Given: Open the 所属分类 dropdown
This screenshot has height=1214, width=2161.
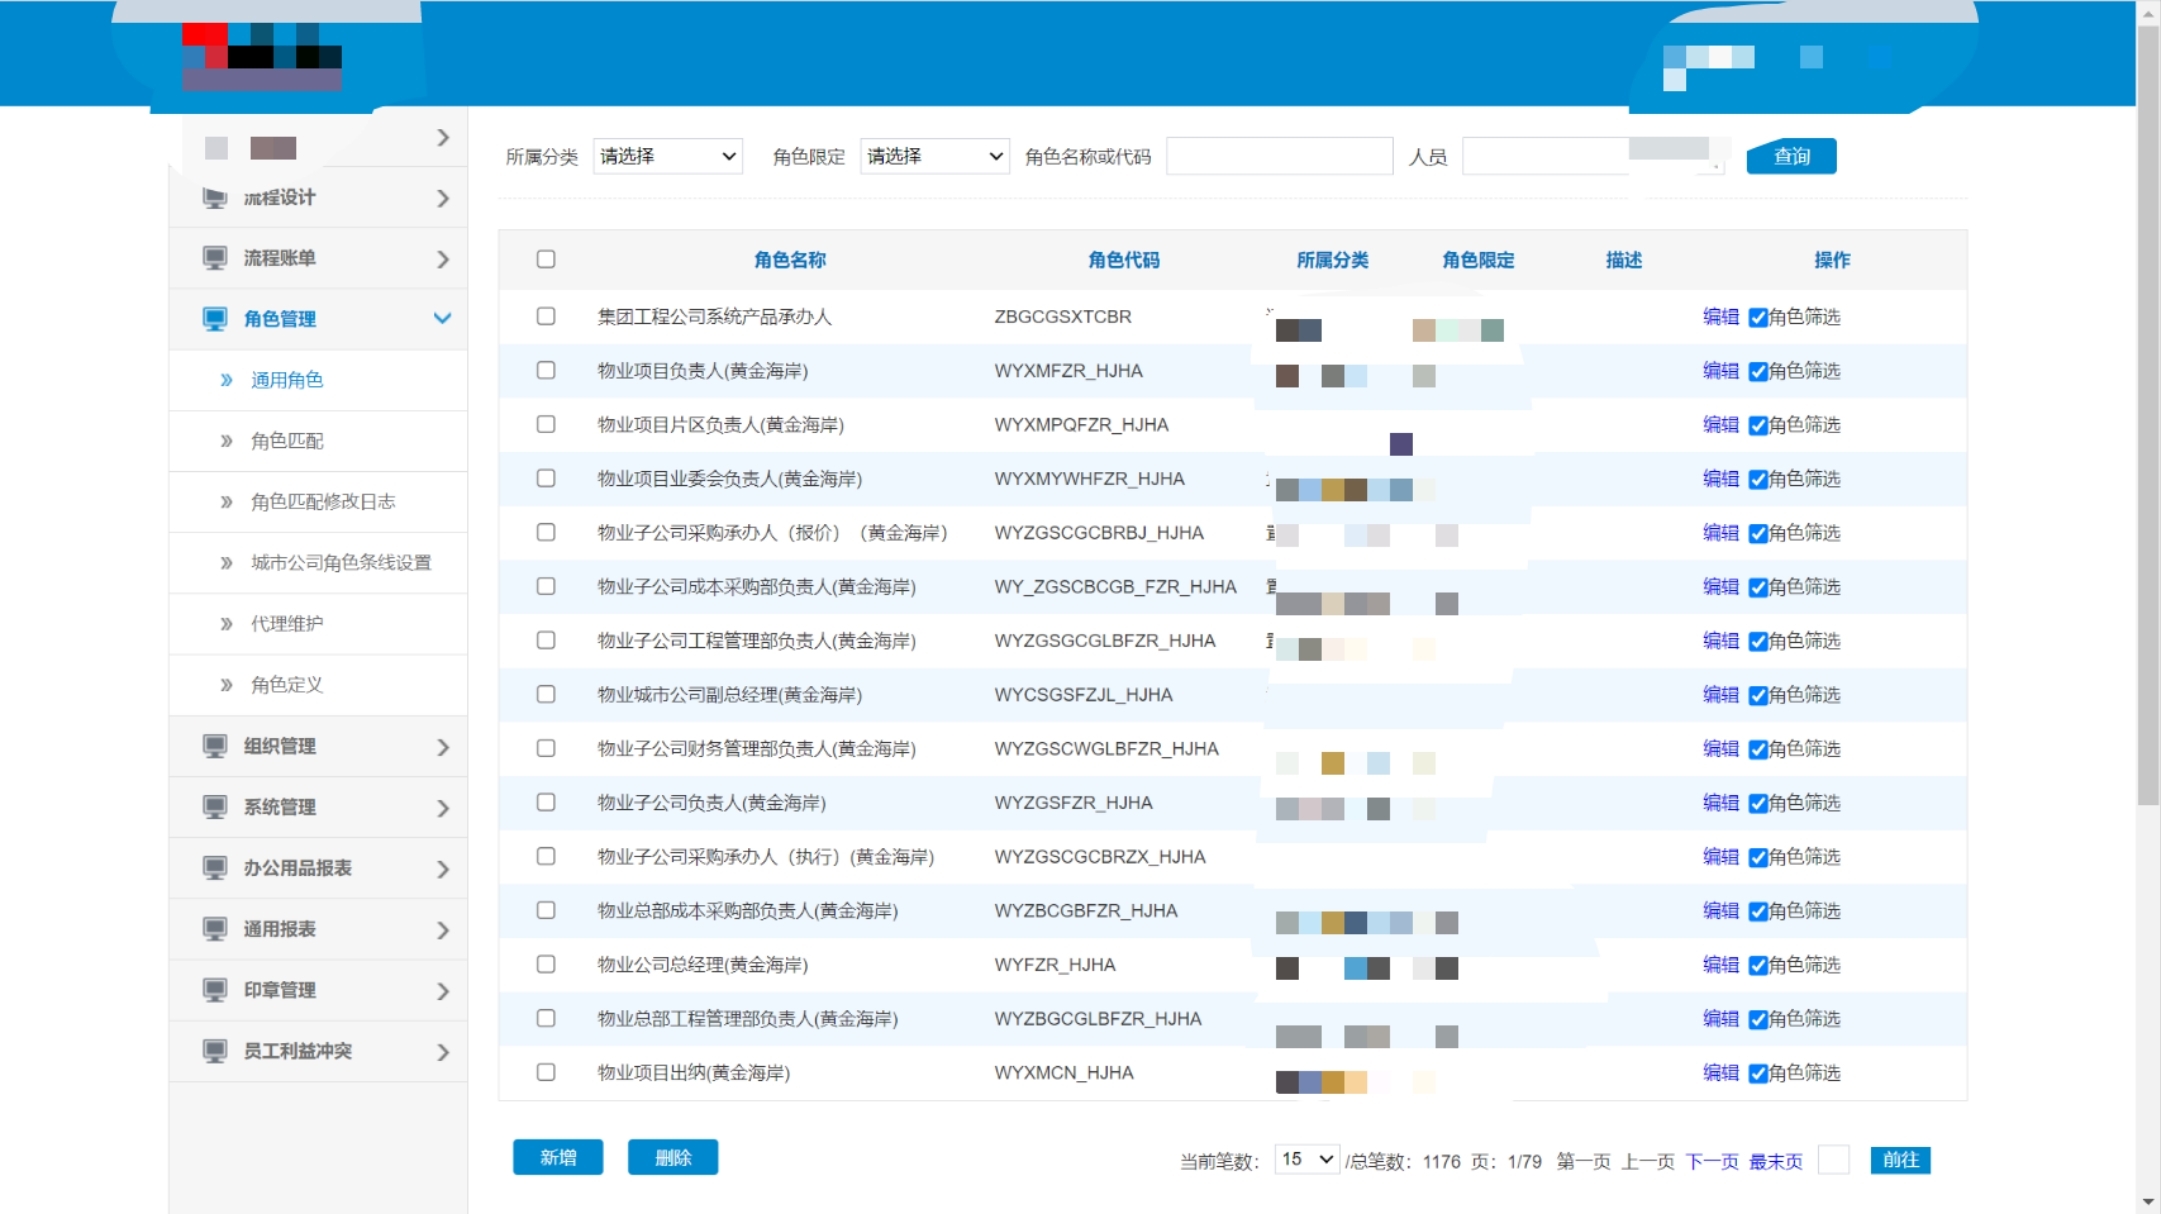Looking at the screenshot, I should point(668,156).
